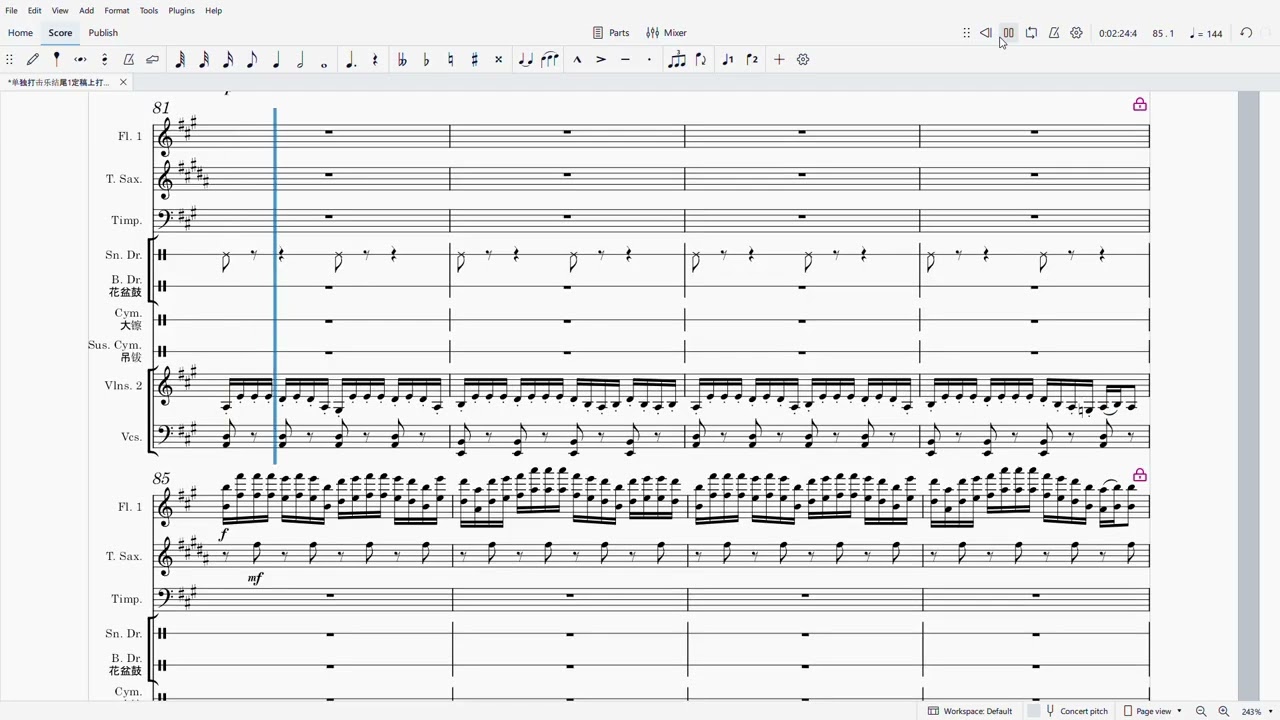Flip the note direction
The image size is (1280, 720).
click(701, 60)
